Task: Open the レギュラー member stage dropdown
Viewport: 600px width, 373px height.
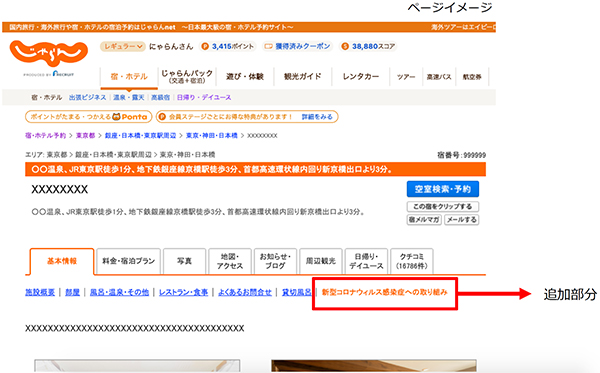Action: click(123, 46)
